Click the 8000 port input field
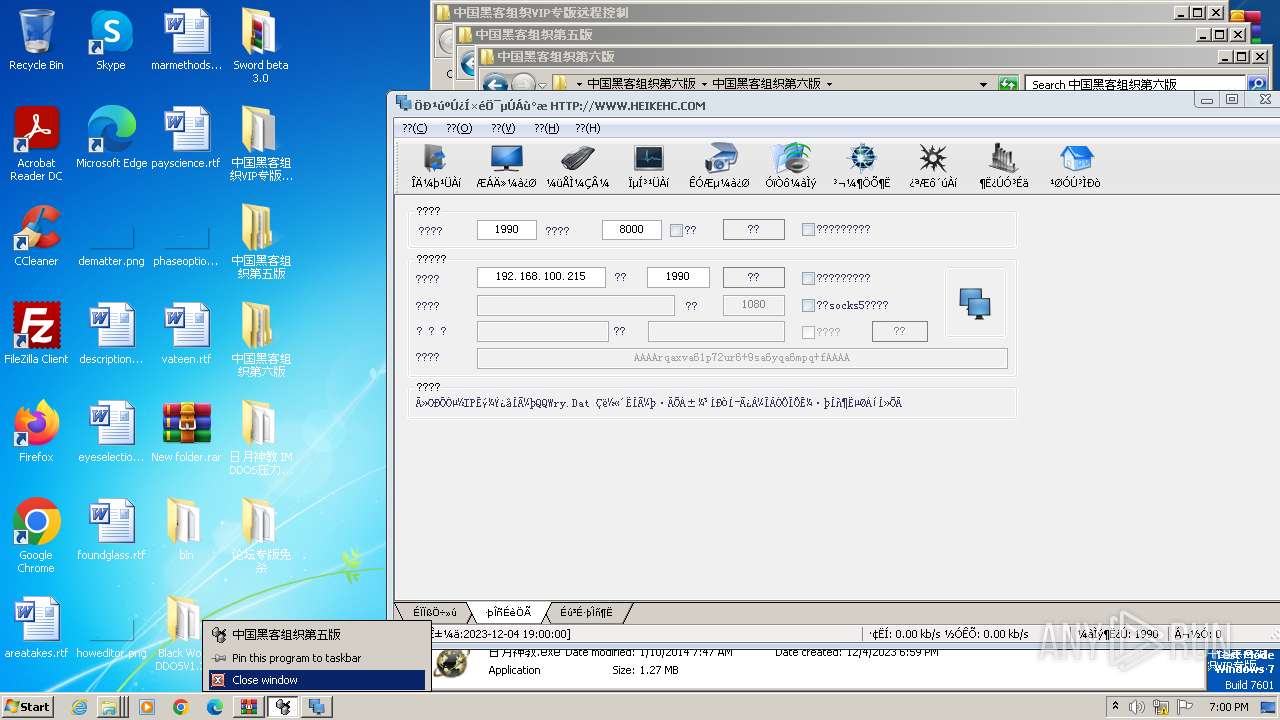This screenshot has width=1280, height=720. tap(632, 229)
